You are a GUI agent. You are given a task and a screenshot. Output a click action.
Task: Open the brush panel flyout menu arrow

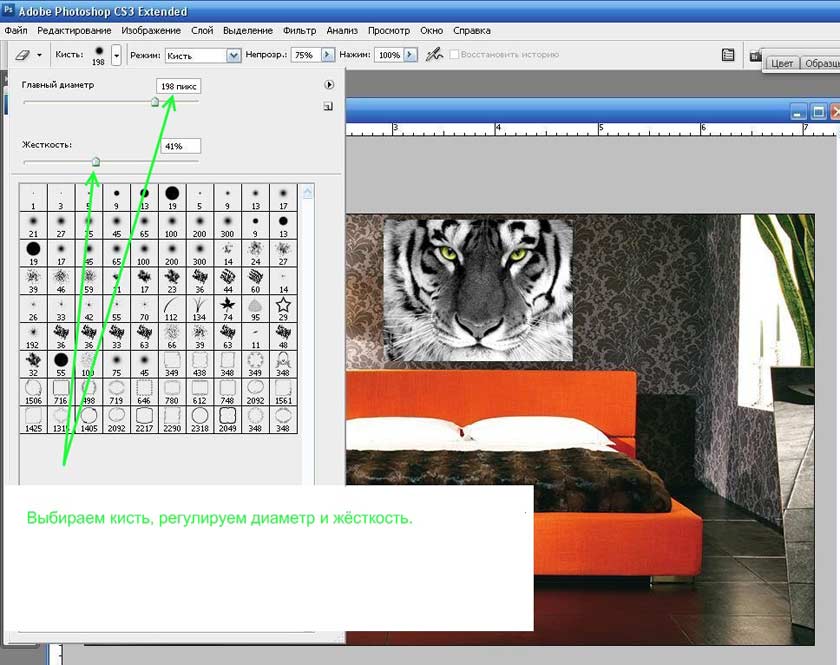328,86
